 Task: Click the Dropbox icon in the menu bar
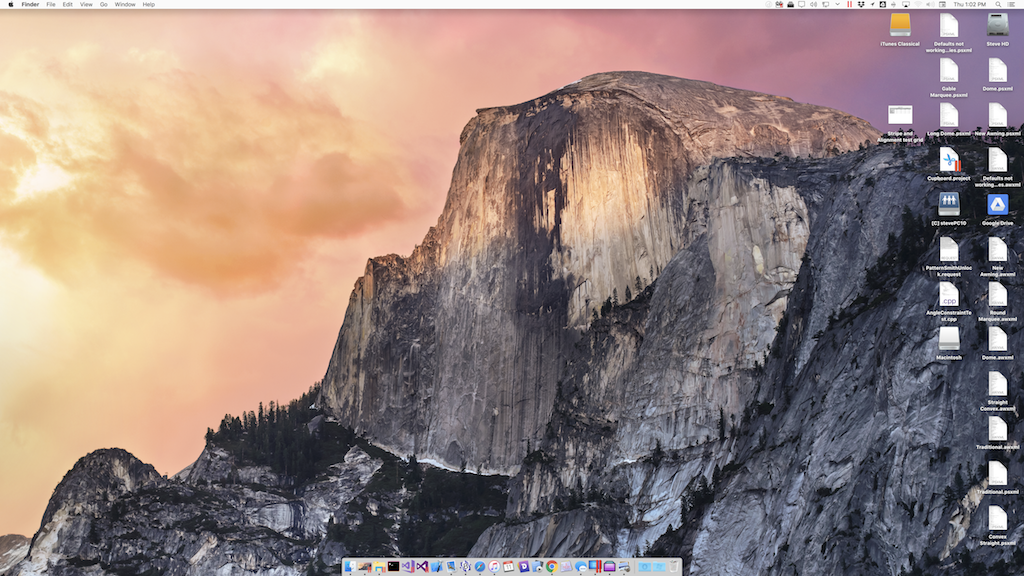(861, 5)
